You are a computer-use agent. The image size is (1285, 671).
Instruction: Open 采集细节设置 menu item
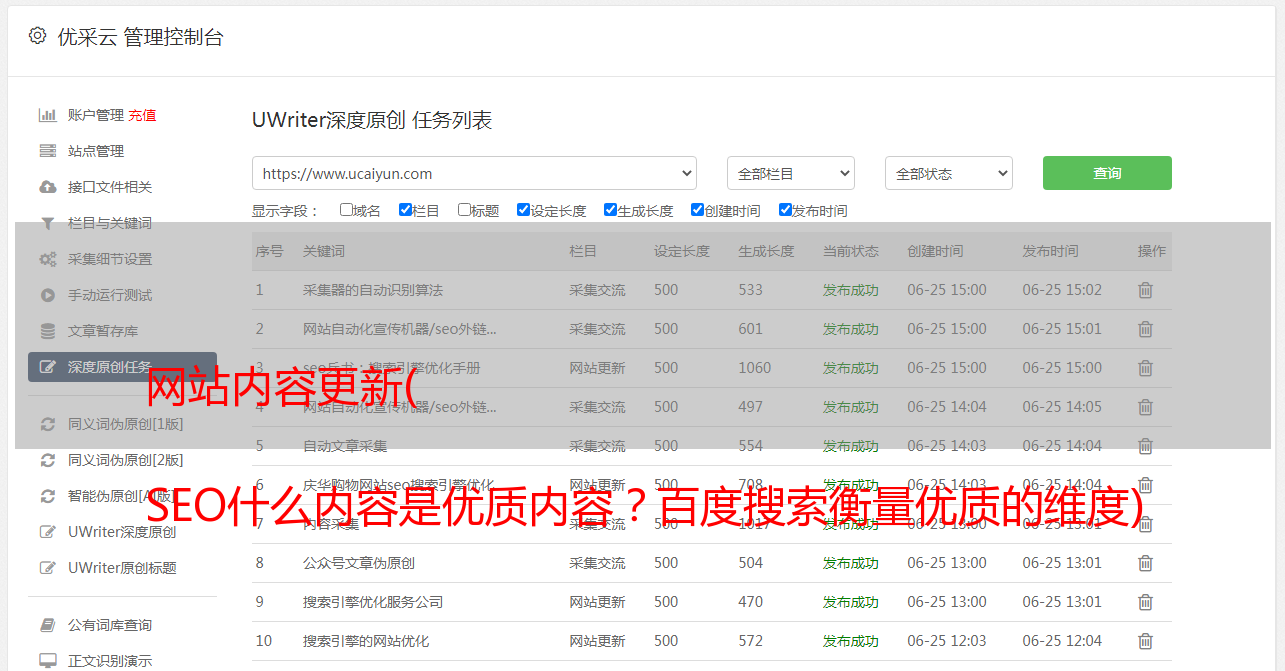(110, 259)
